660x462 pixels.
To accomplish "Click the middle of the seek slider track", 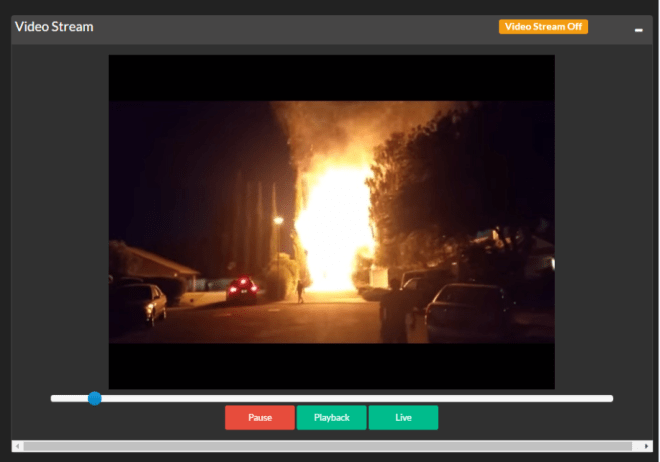I will pyautogui.click(x=332, y=398).
